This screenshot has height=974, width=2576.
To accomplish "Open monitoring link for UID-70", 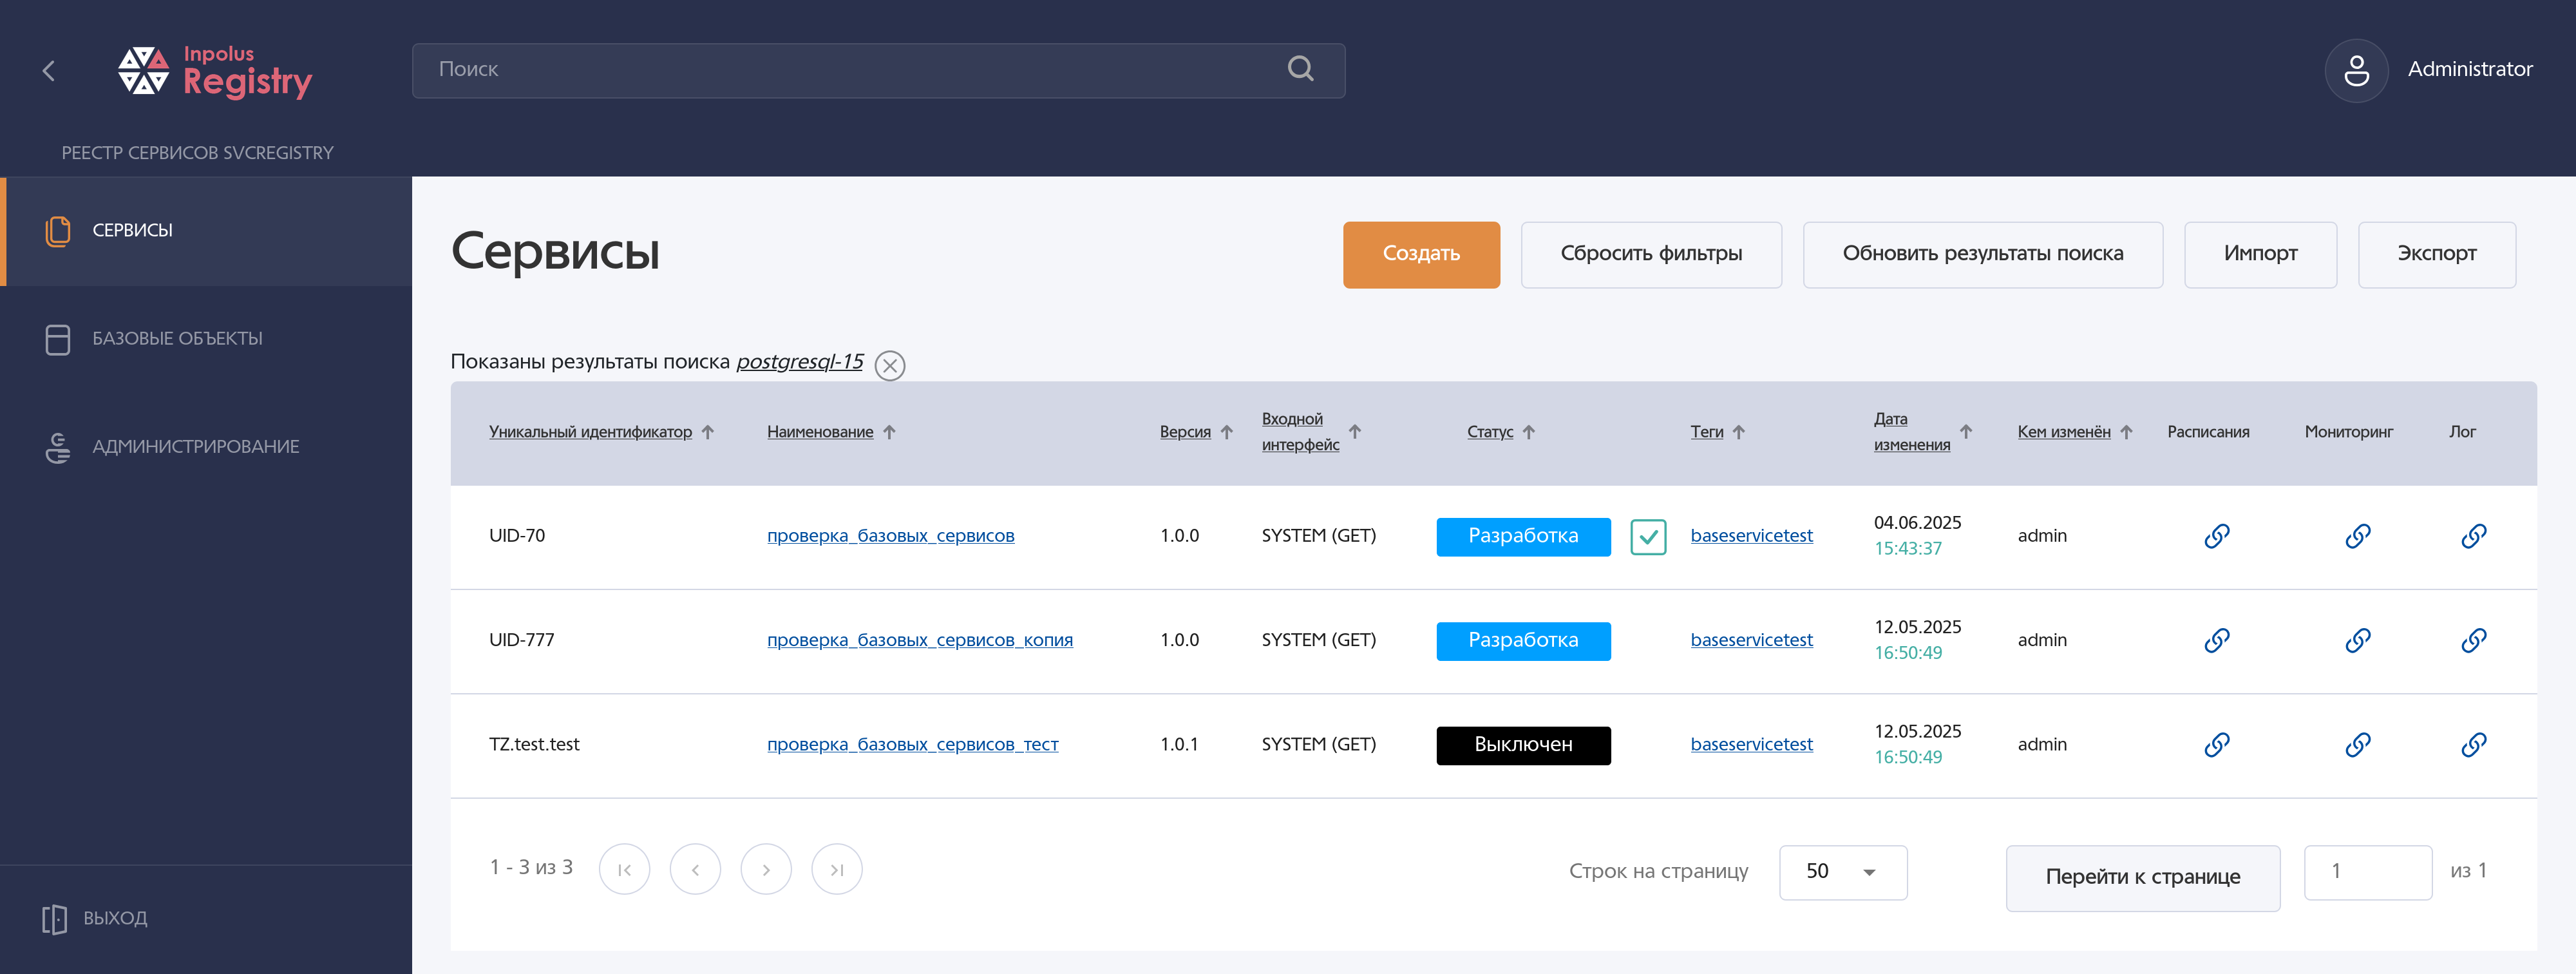I will (x=2357, y=536).
